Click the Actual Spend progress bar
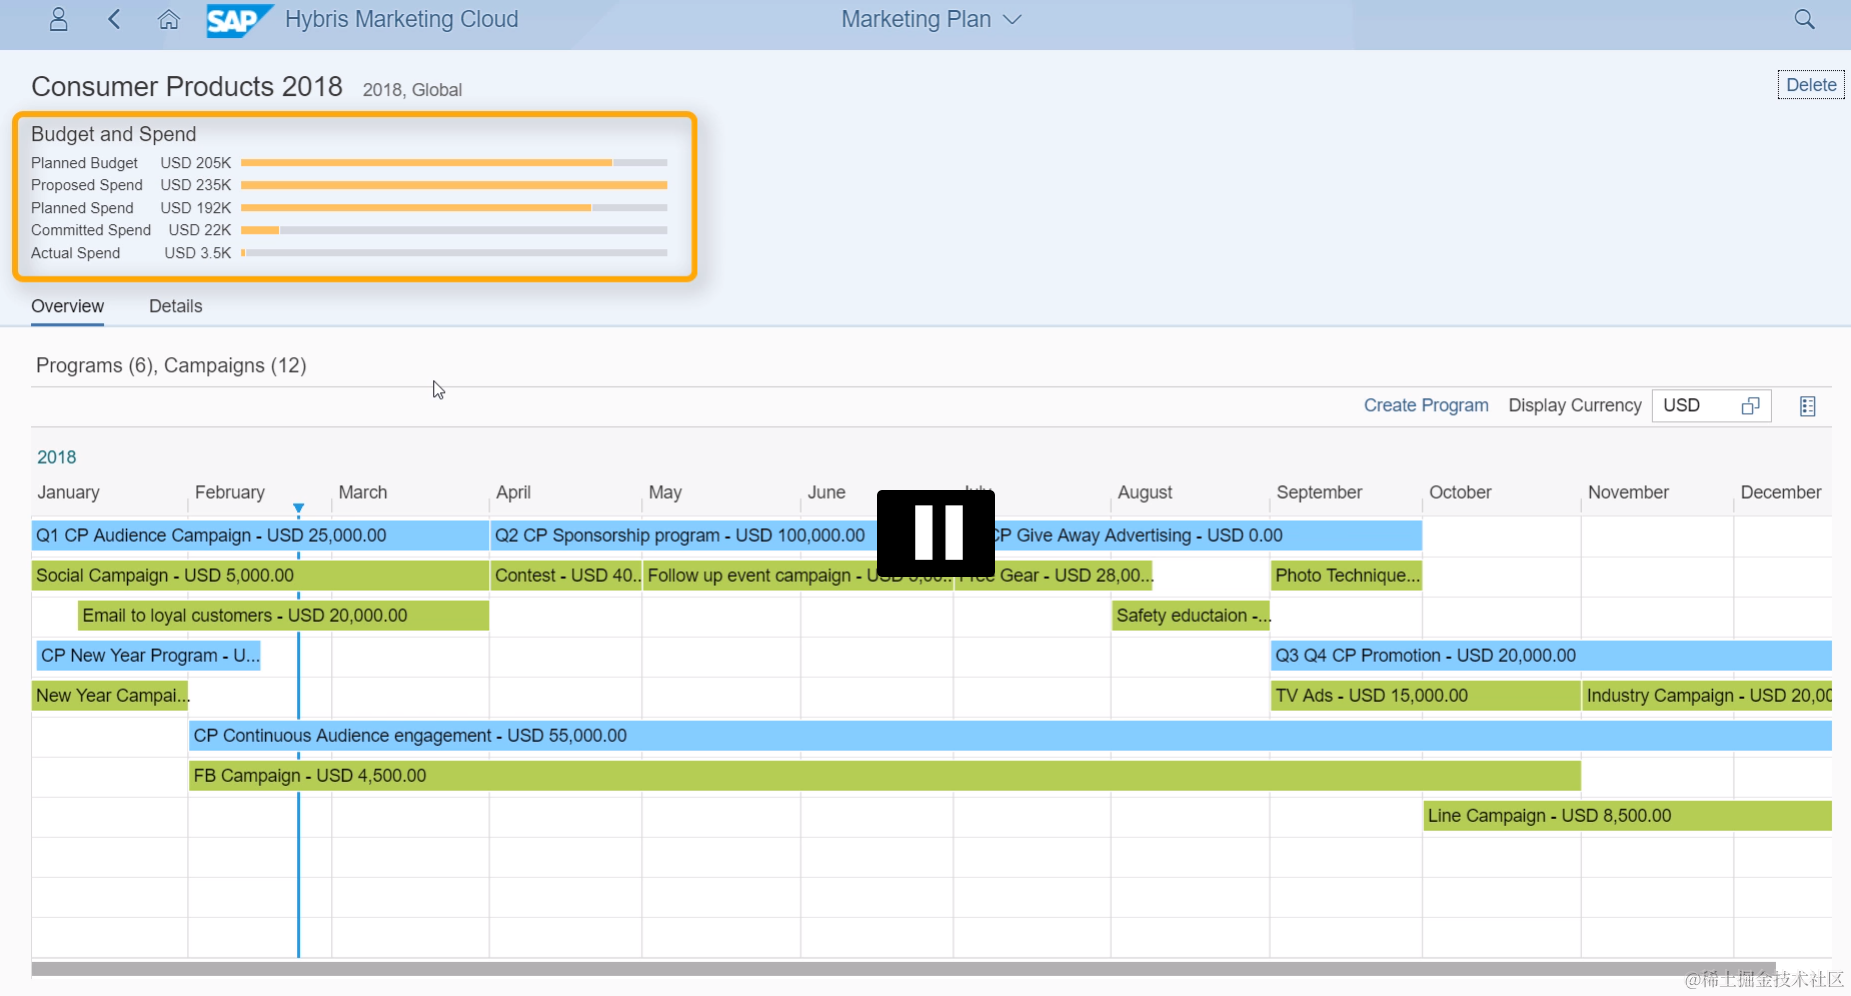This screenshot has width=1851, height=996. coord(454,253)
